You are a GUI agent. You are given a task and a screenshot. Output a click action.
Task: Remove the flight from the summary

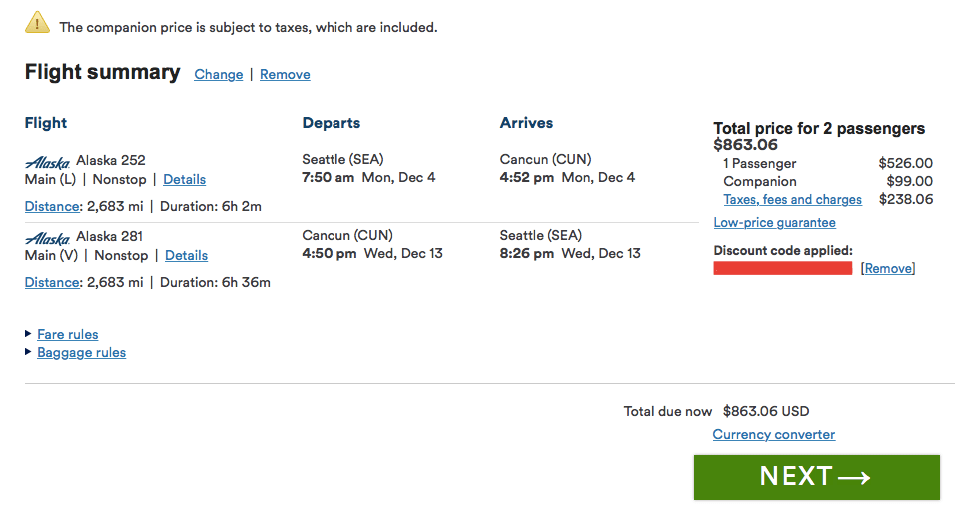pos(285,74)
